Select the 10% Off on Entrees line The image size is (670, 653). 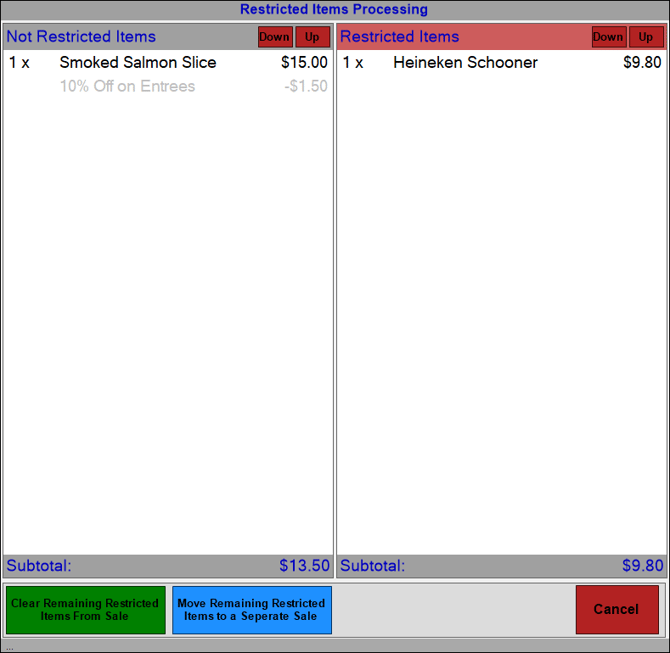tap(127, 86)
